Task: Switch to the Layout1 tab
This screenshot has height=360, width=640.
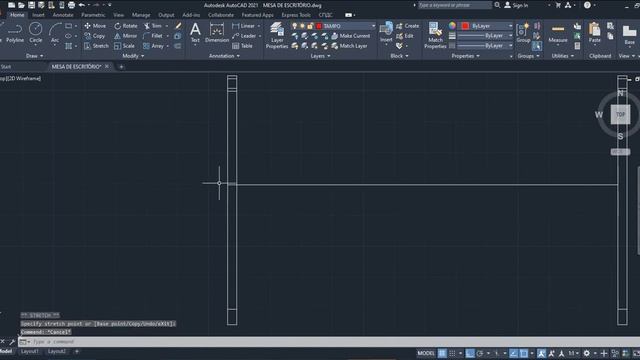Action: (x=30, y=351)
